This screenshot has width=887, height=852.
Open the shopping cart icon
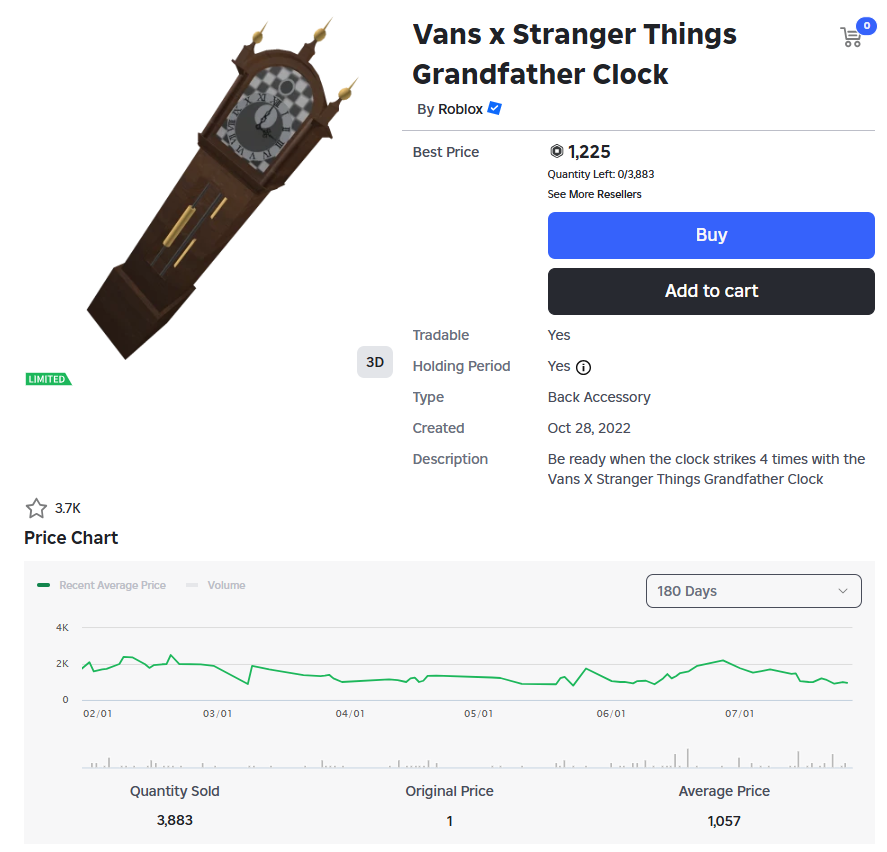[851, 37]
